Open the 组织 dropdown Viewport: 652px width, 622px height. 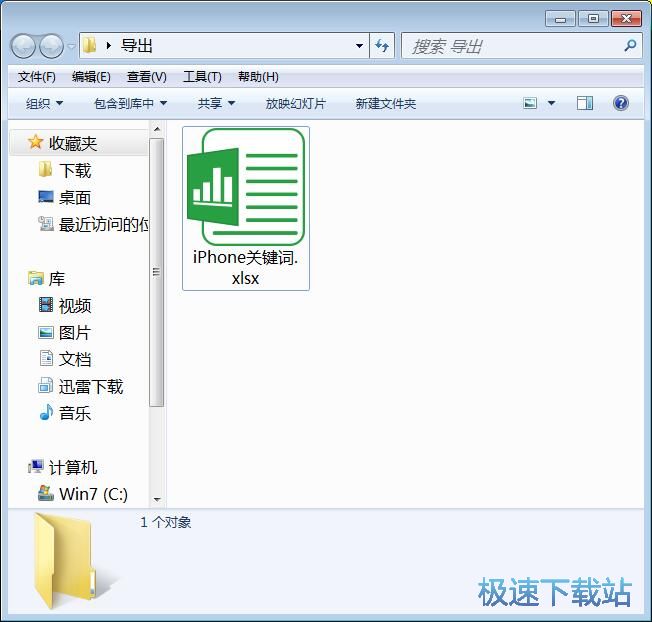44,103
